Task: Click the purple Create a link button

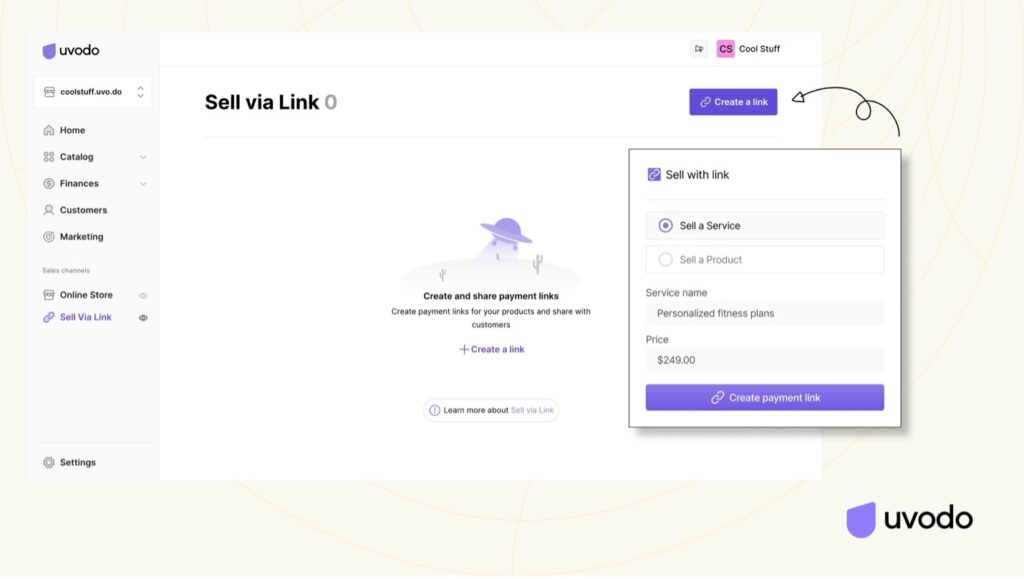Action: click(x=733, y=102)
